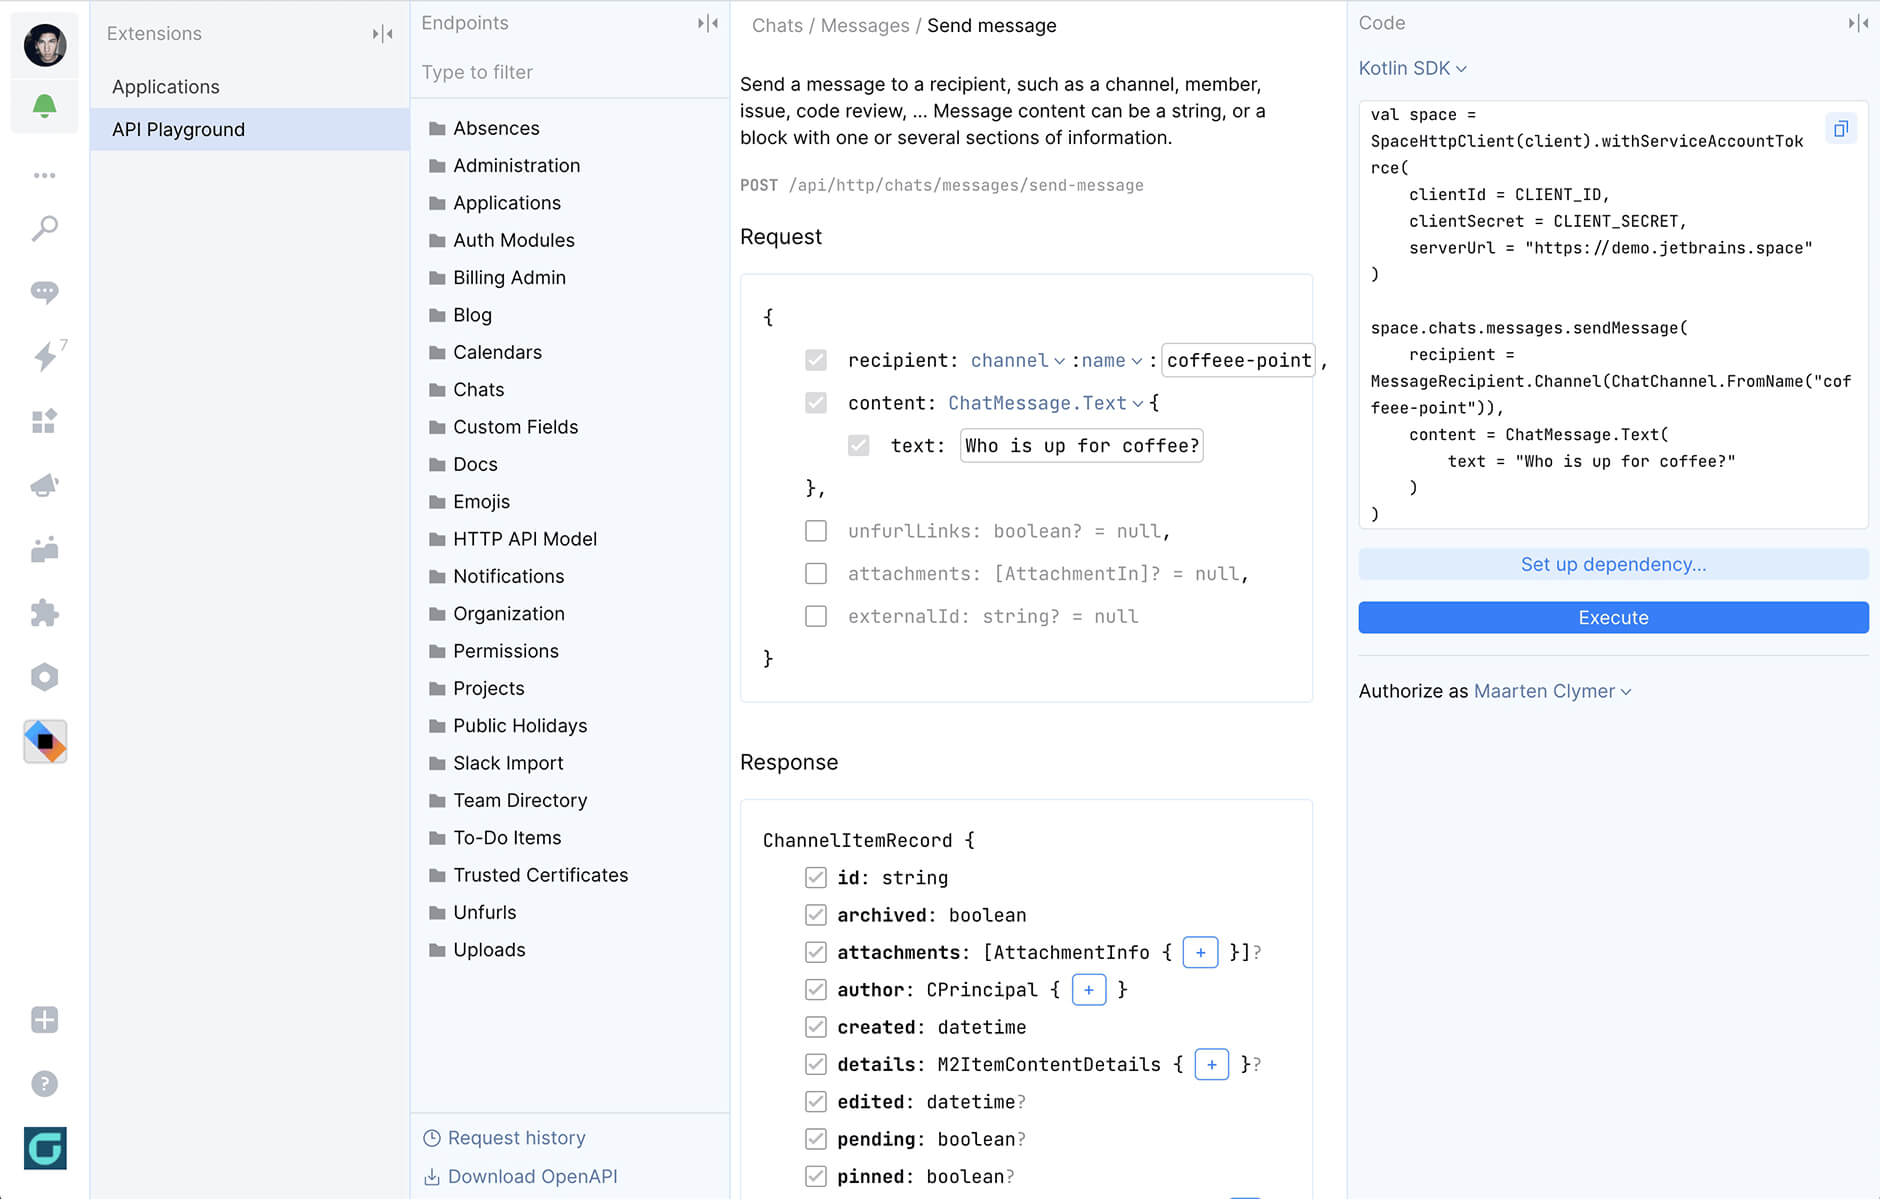Viewport: 1880px width, 1200px height.
Task: Open the Kotlin SDK dropdown
Action: coord(1412,68)
